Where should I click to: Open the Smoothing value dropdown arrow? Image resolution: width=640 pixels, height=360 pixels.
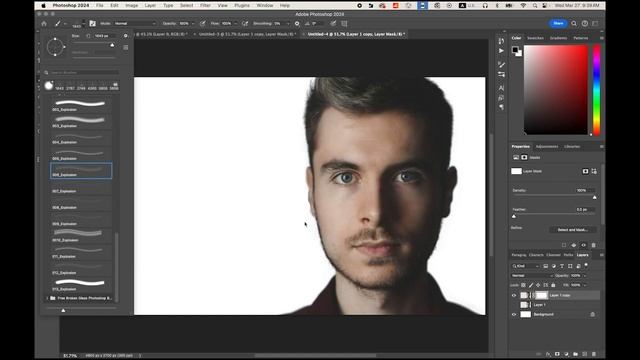[x=288, y=24]
